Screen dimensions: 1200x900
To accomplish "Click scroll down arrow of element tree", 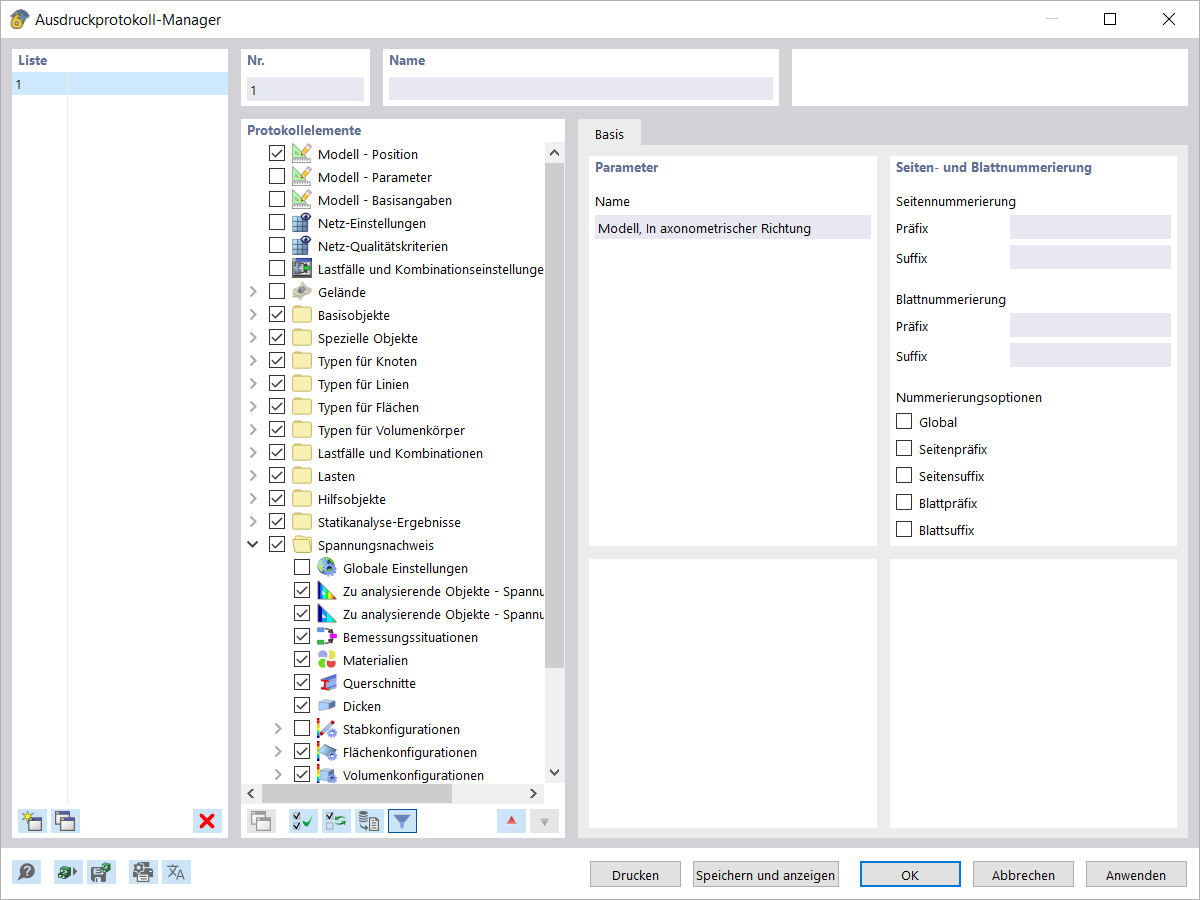I will pos(555,773).
